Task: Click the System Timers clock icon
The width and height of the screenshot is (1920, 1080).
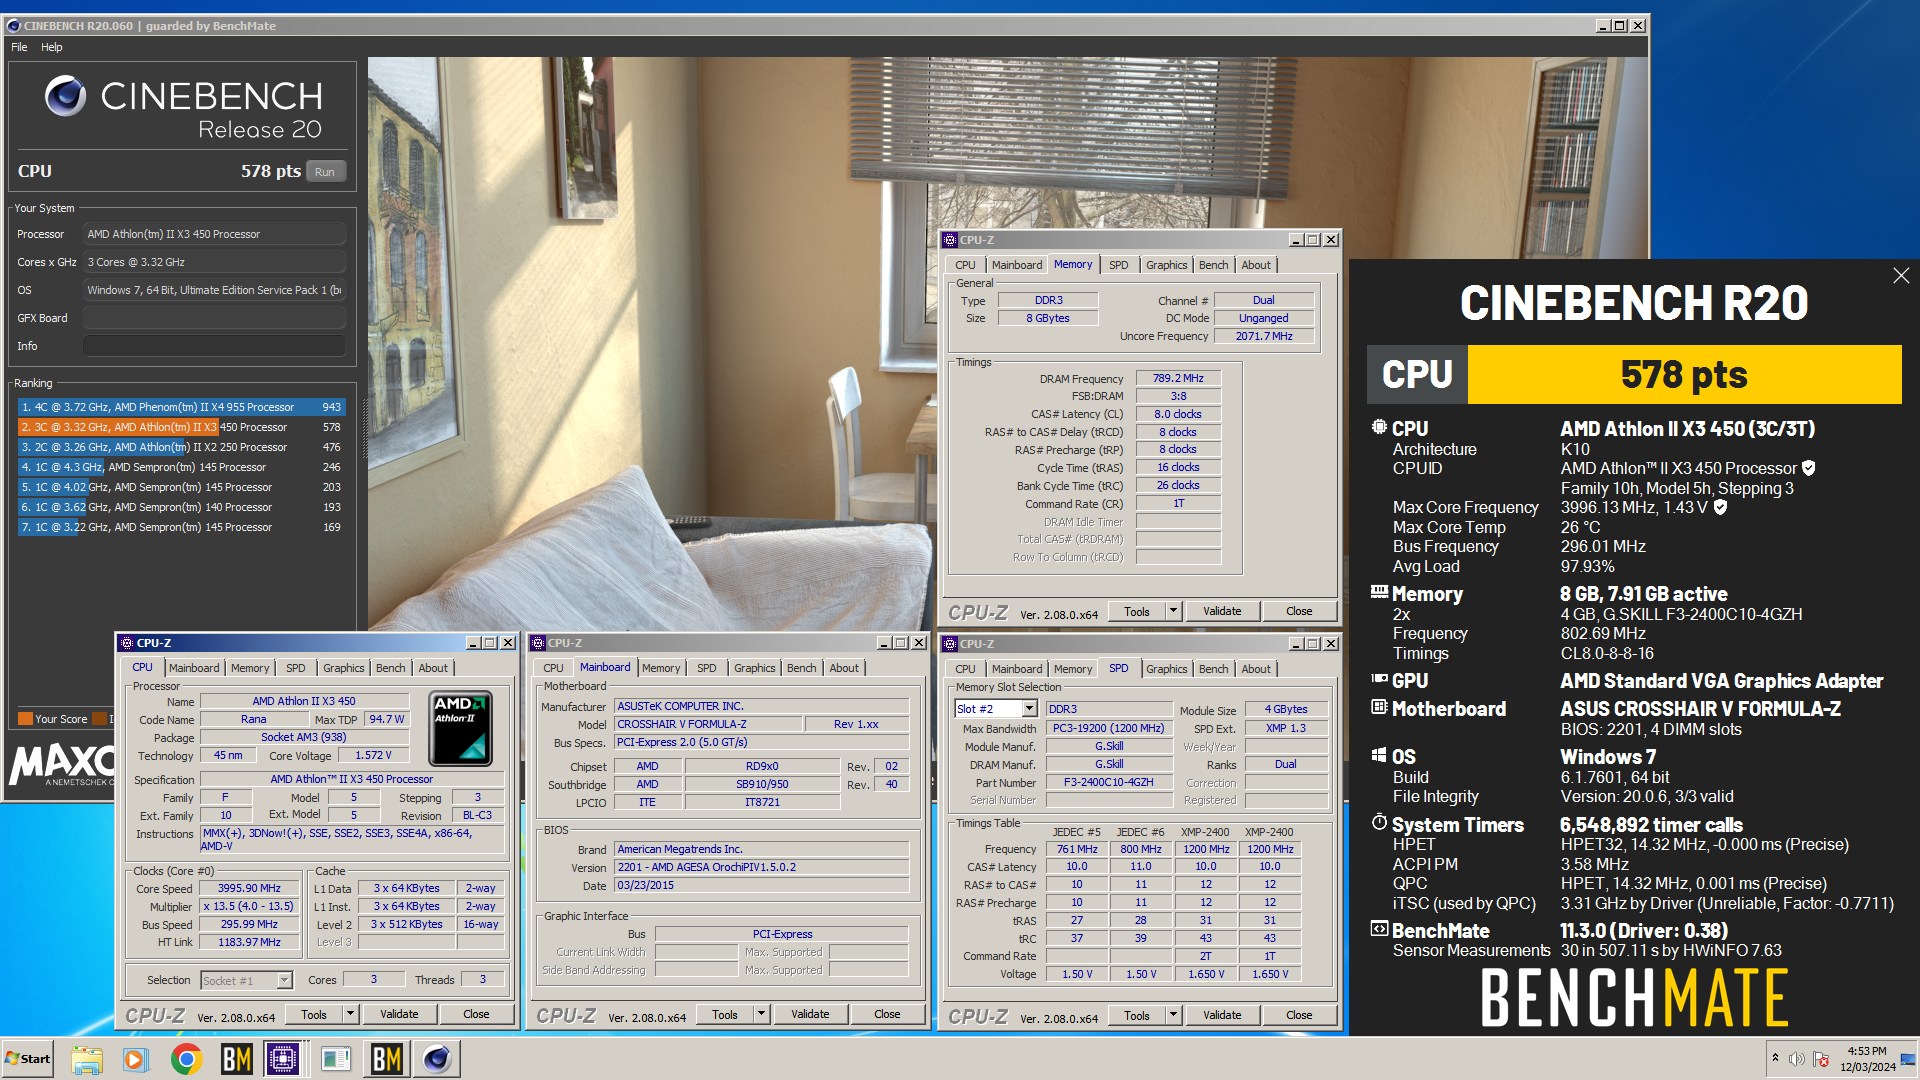Action: click(1379, 823)
